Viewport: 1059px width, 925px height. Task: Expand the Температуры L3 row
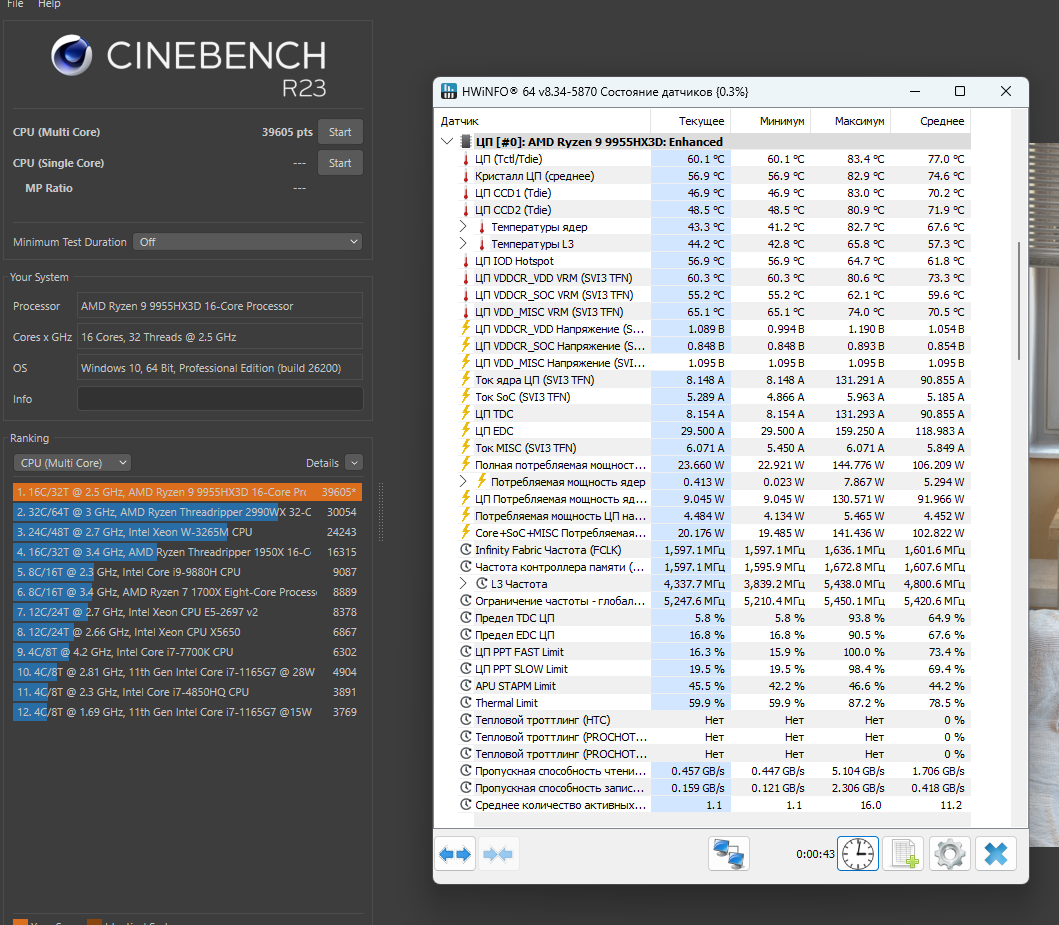point(463,244)
